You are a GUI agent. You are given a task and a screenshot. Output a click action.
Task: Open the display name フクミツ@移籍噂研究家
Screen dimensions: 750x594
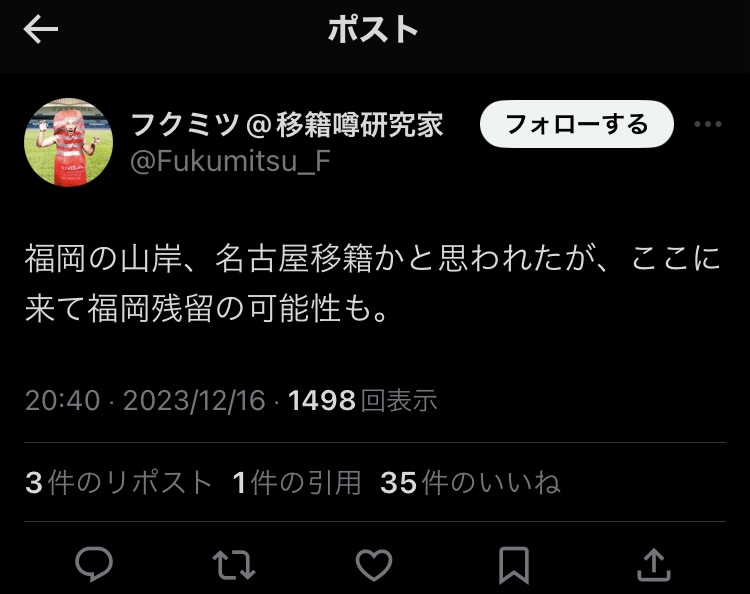tap(287, 124)
